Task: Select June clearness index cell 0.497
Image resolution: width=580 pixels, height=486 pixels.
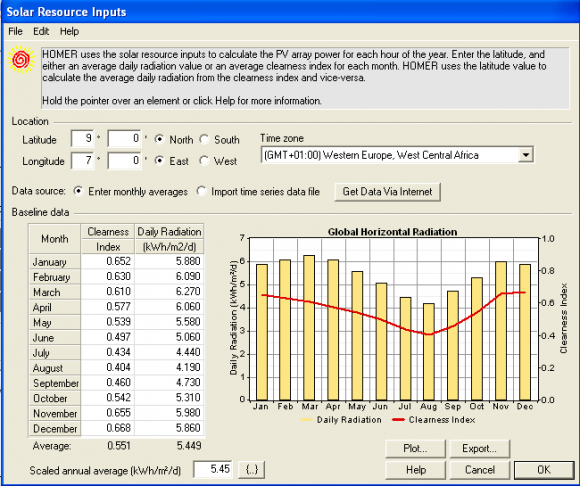Action: pos(108,337)
